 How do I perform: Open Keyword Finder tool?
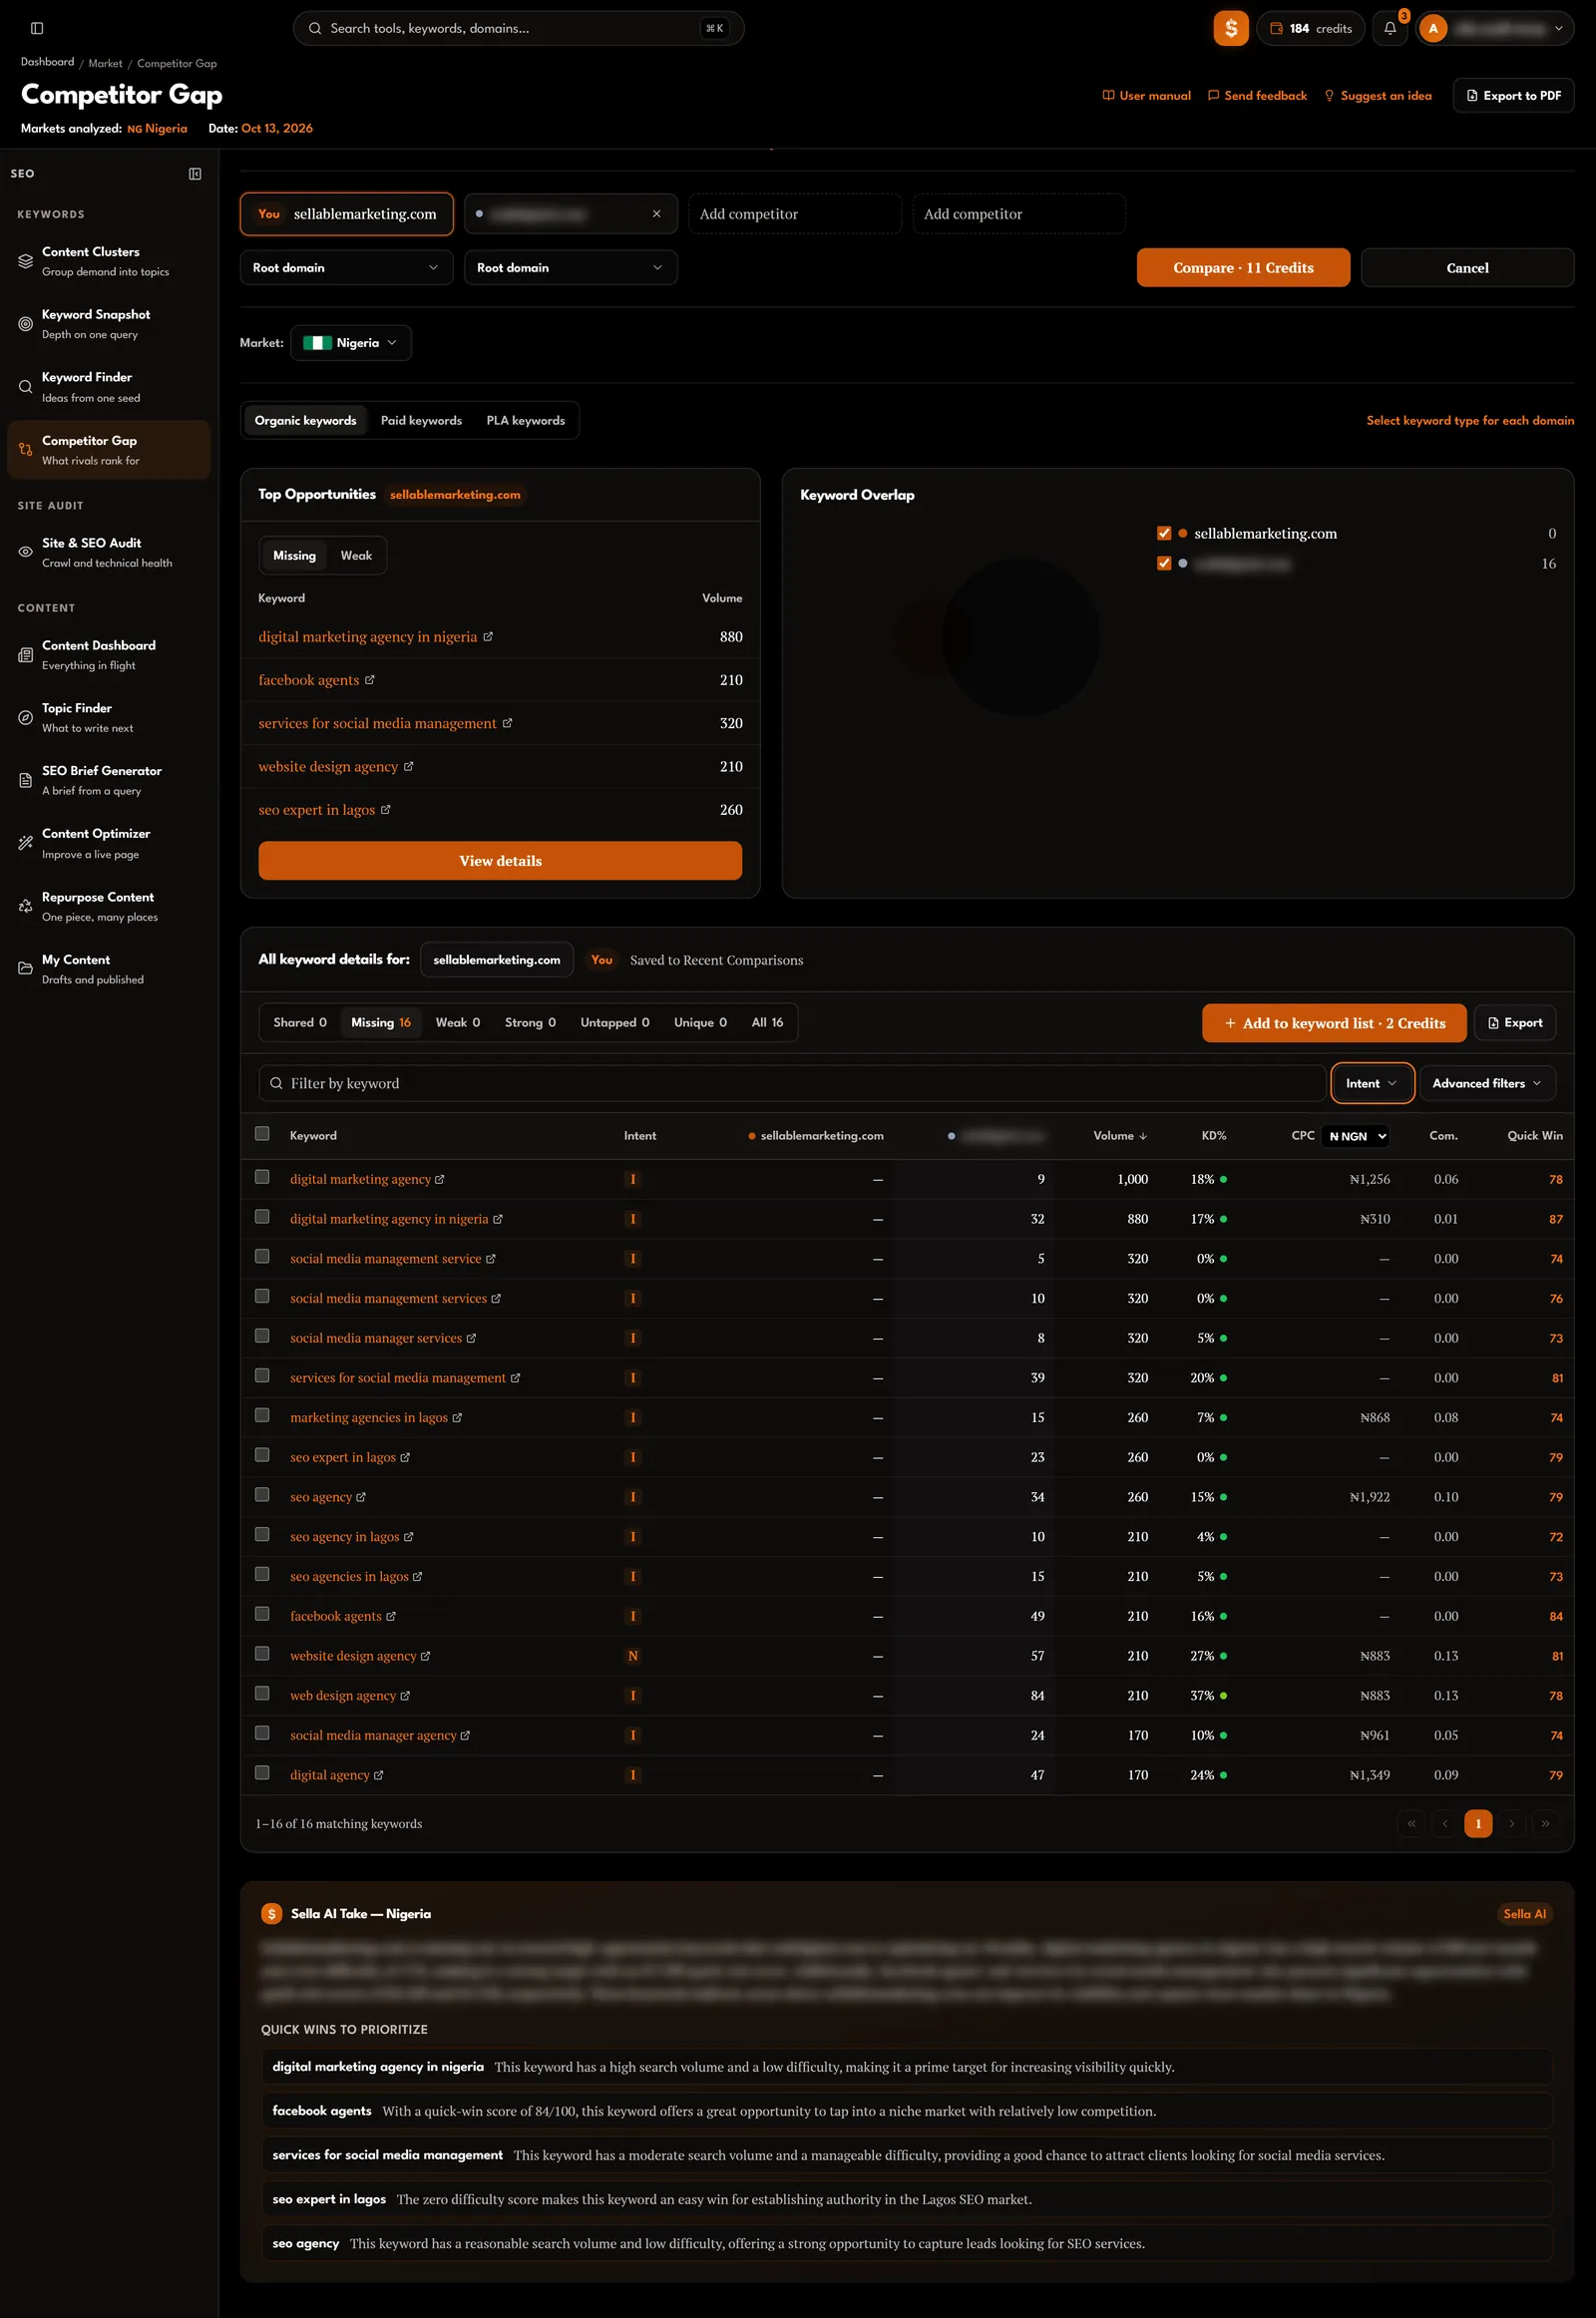(109, 387)
